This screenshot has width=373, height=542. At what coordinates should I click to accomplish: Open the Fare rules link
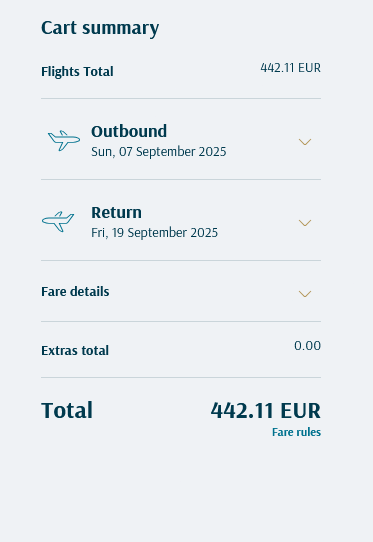296,432
